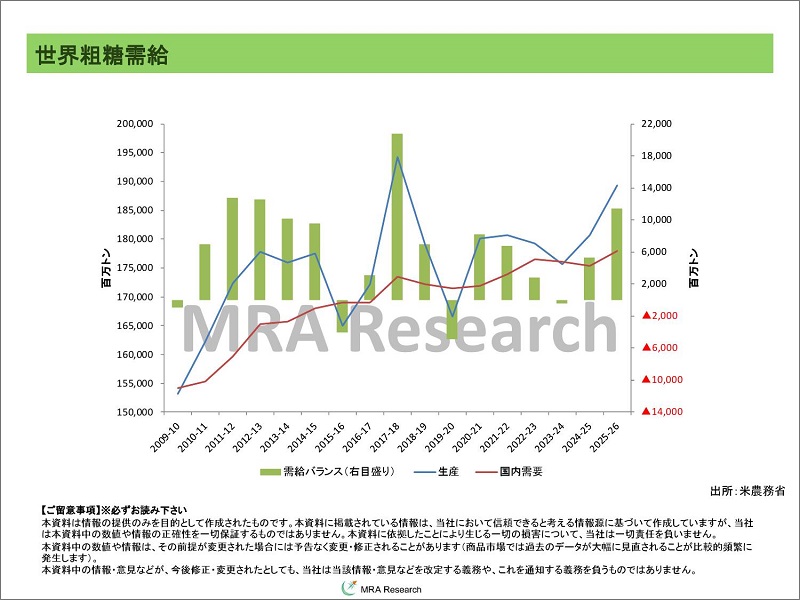Click the heading 【ご留意事項】※必ずお読み下さい

[x=113, y=510]
